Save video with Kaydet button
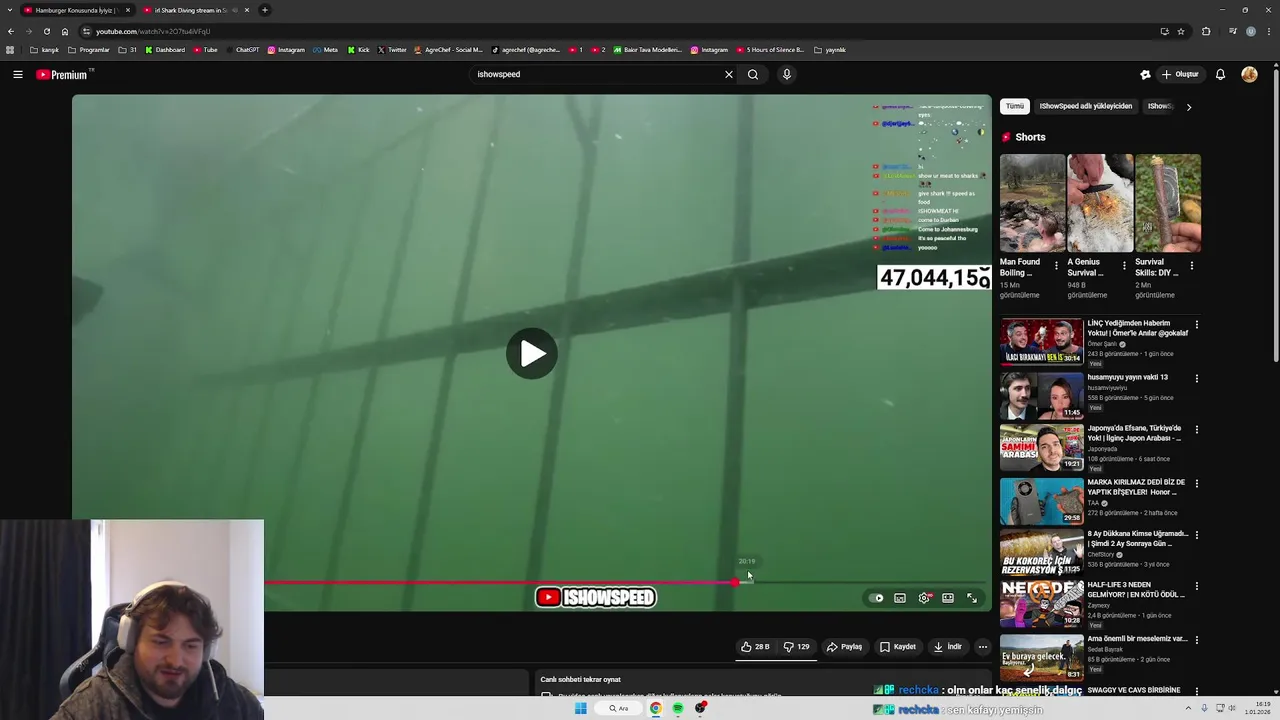This screenshot has width=1280, height=720. [898, 647]
